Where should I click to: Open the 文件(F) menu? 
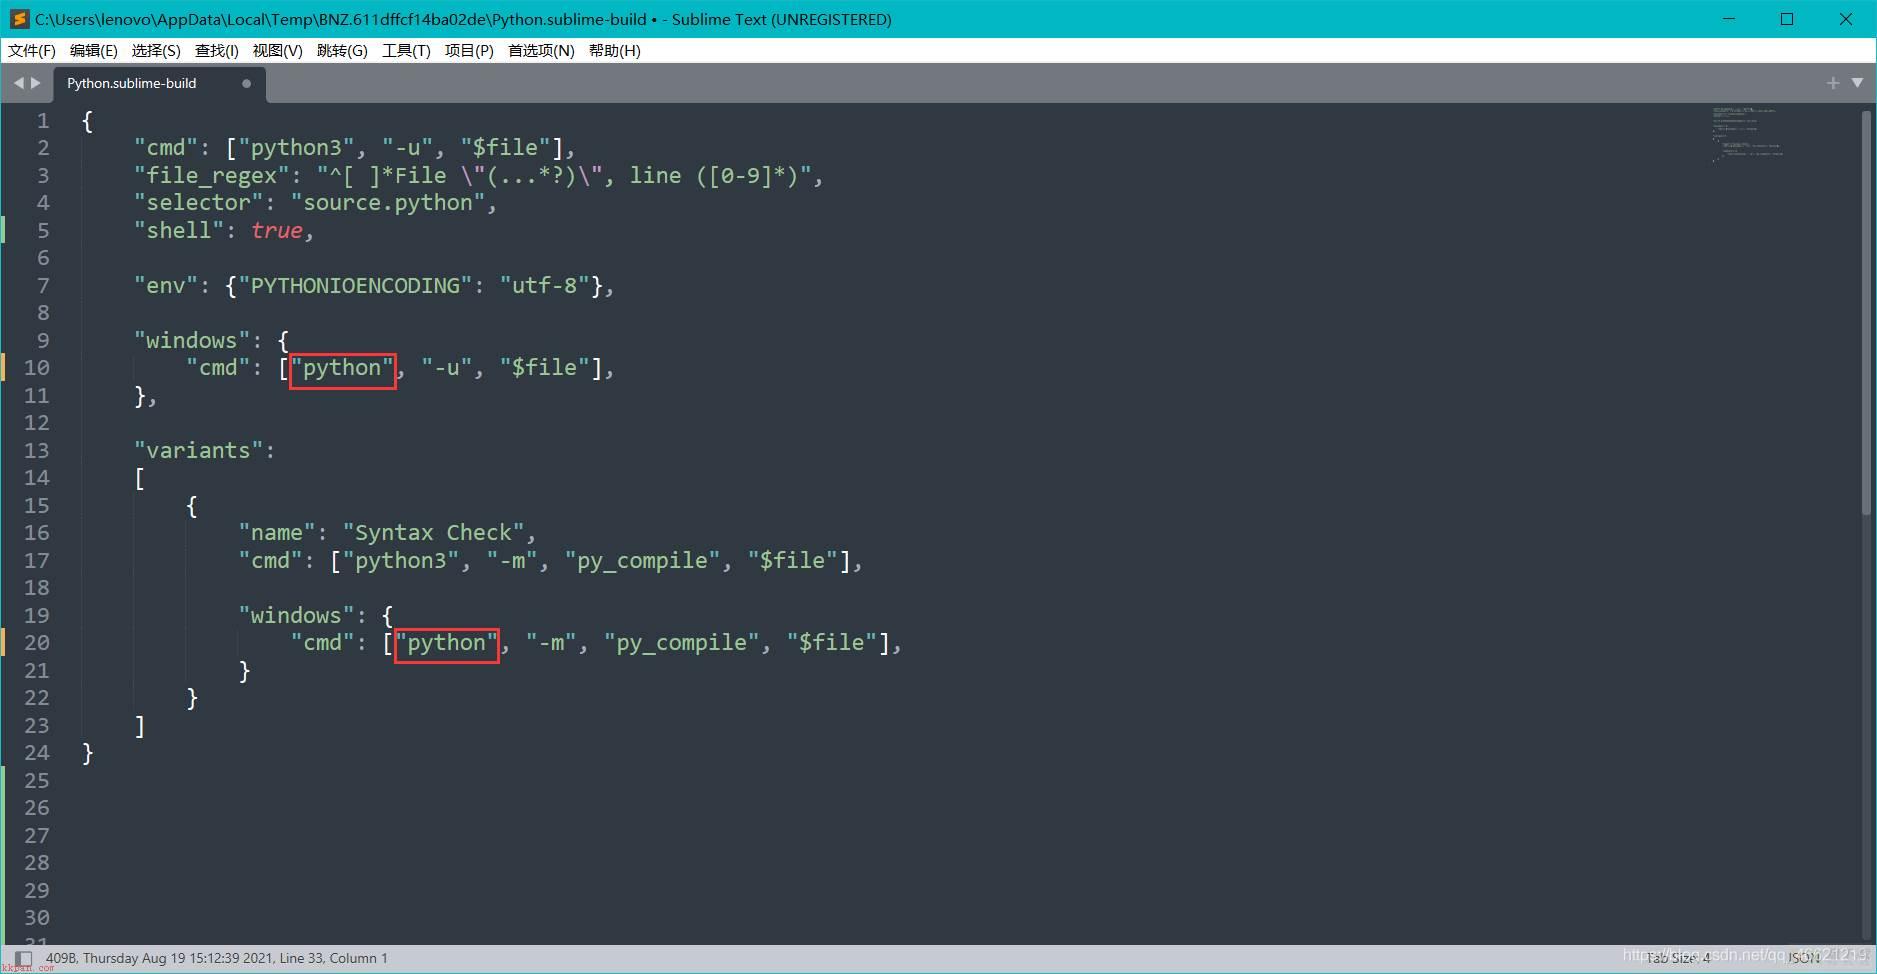click(x=32, y=50)
